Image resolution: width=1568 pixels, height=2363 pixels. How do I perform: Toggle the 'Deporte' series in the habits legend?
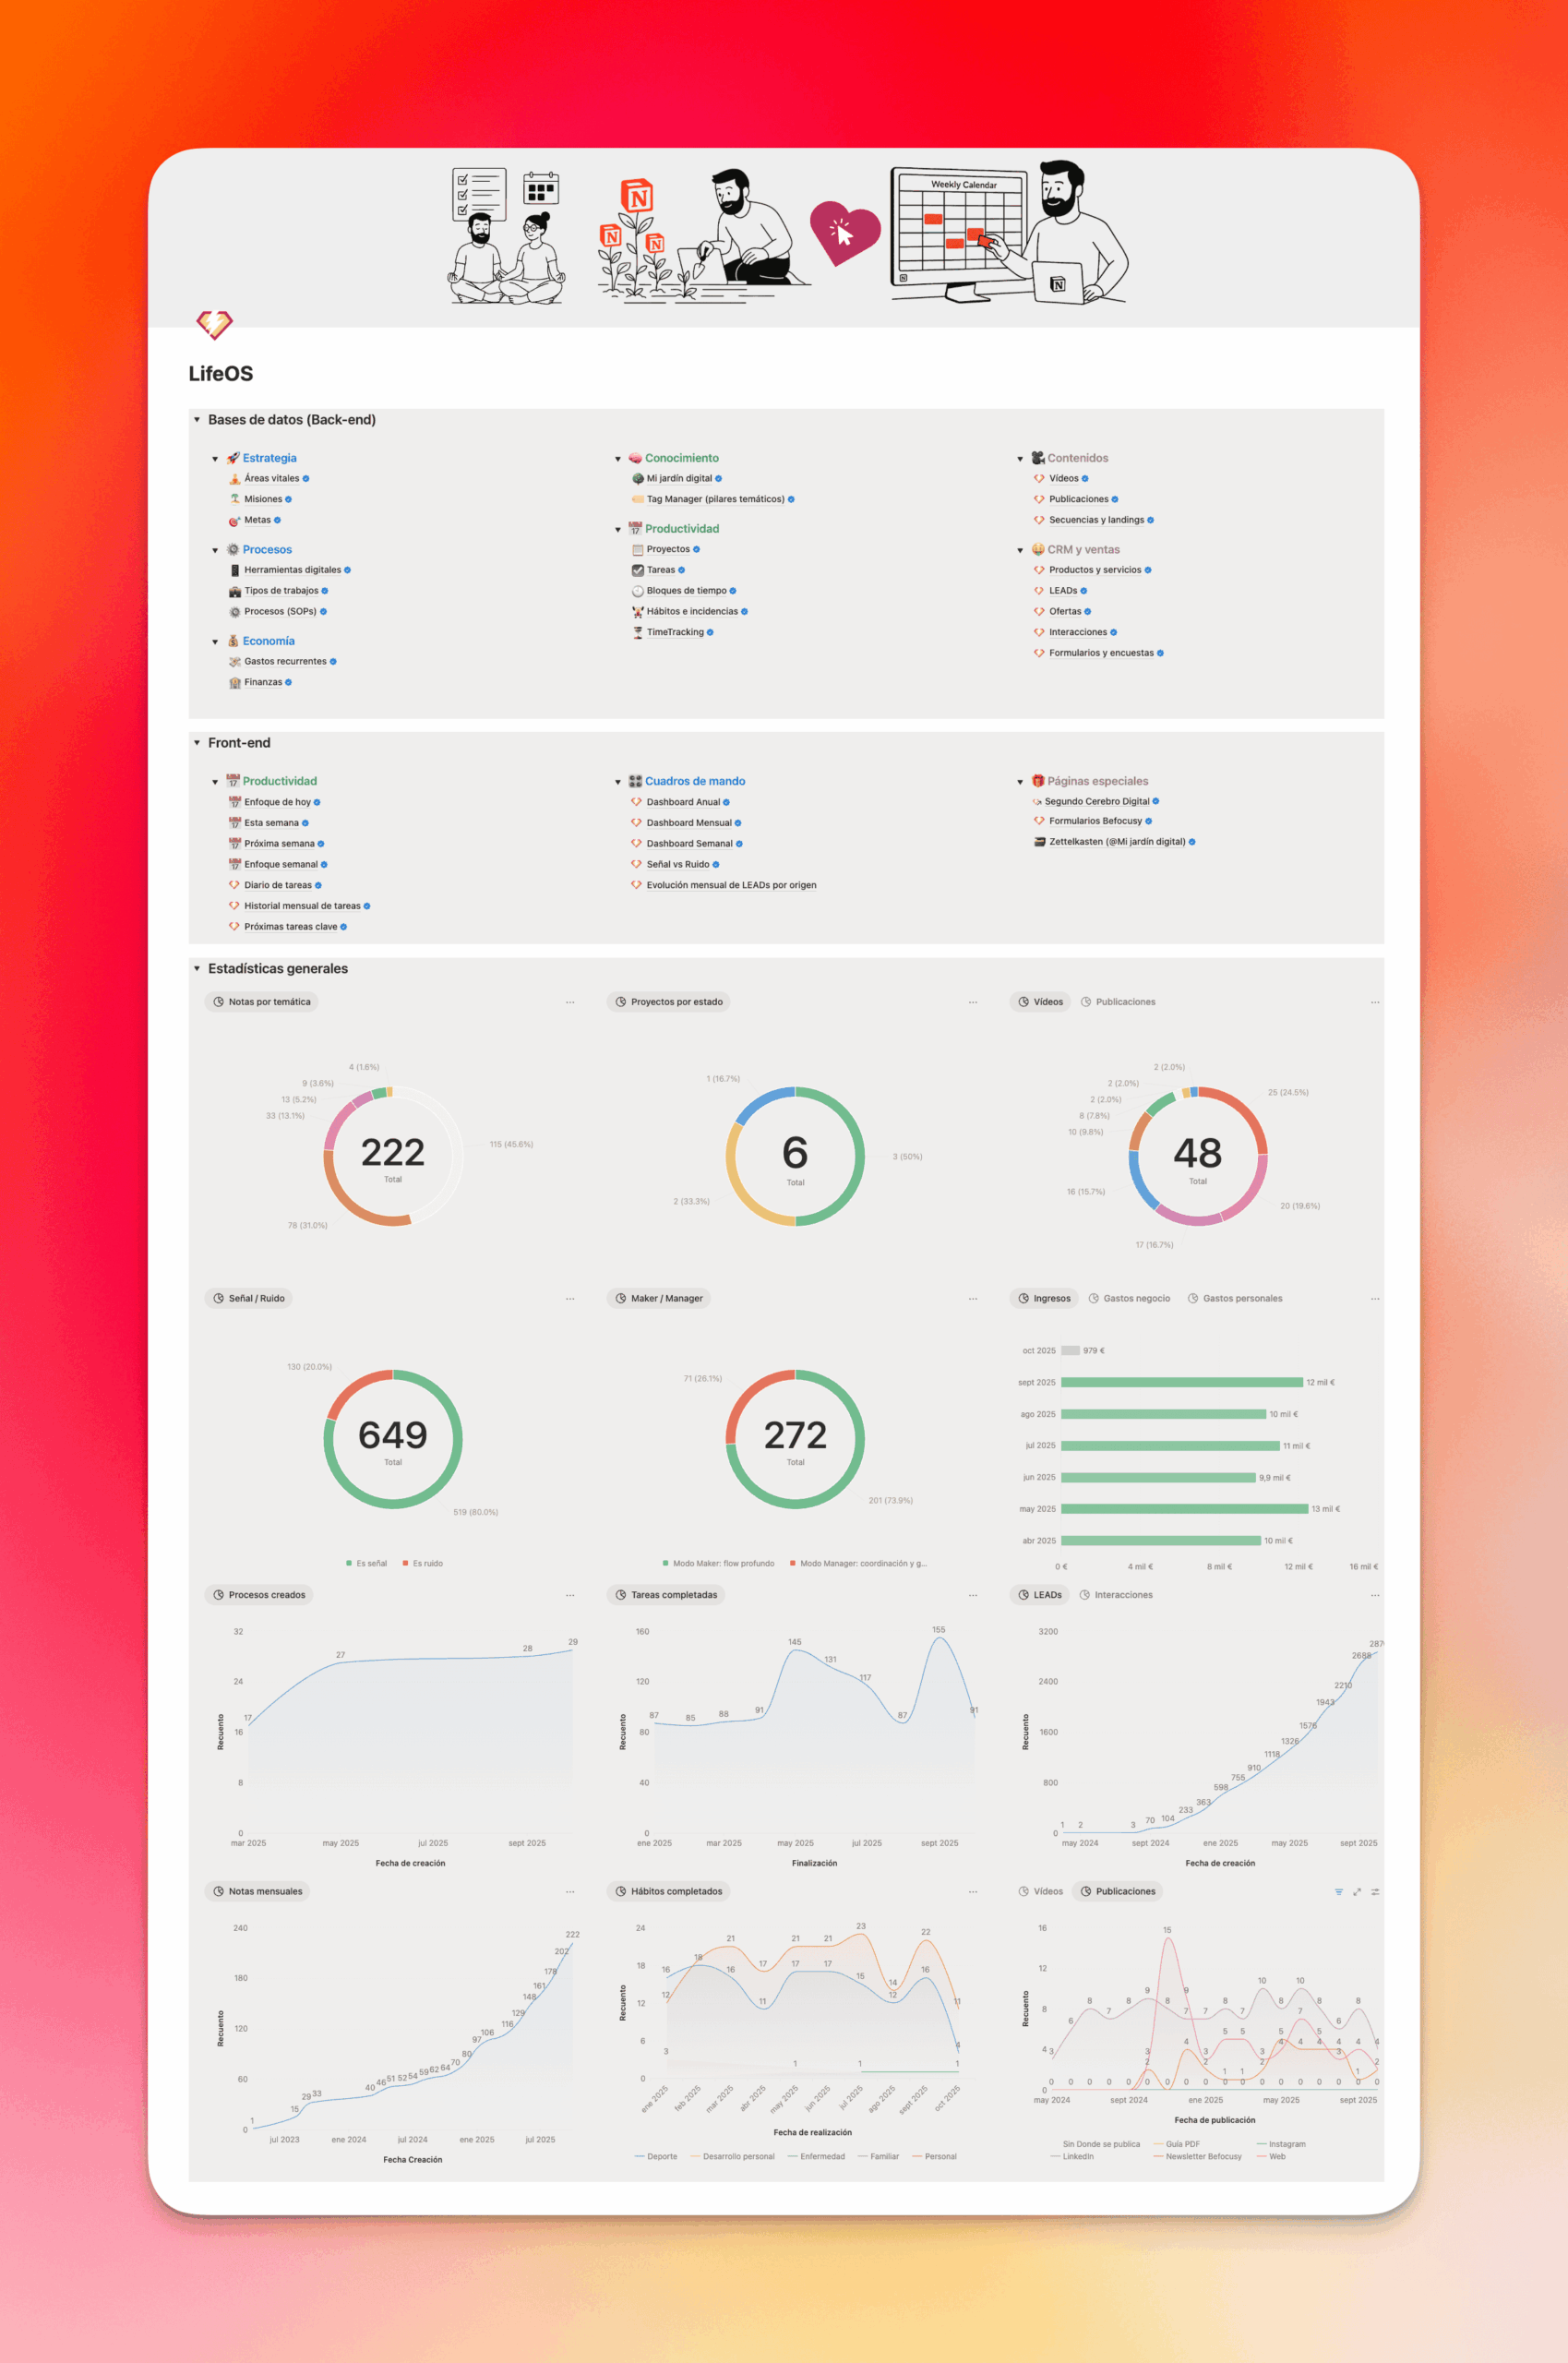click(x=661, y=2156)
